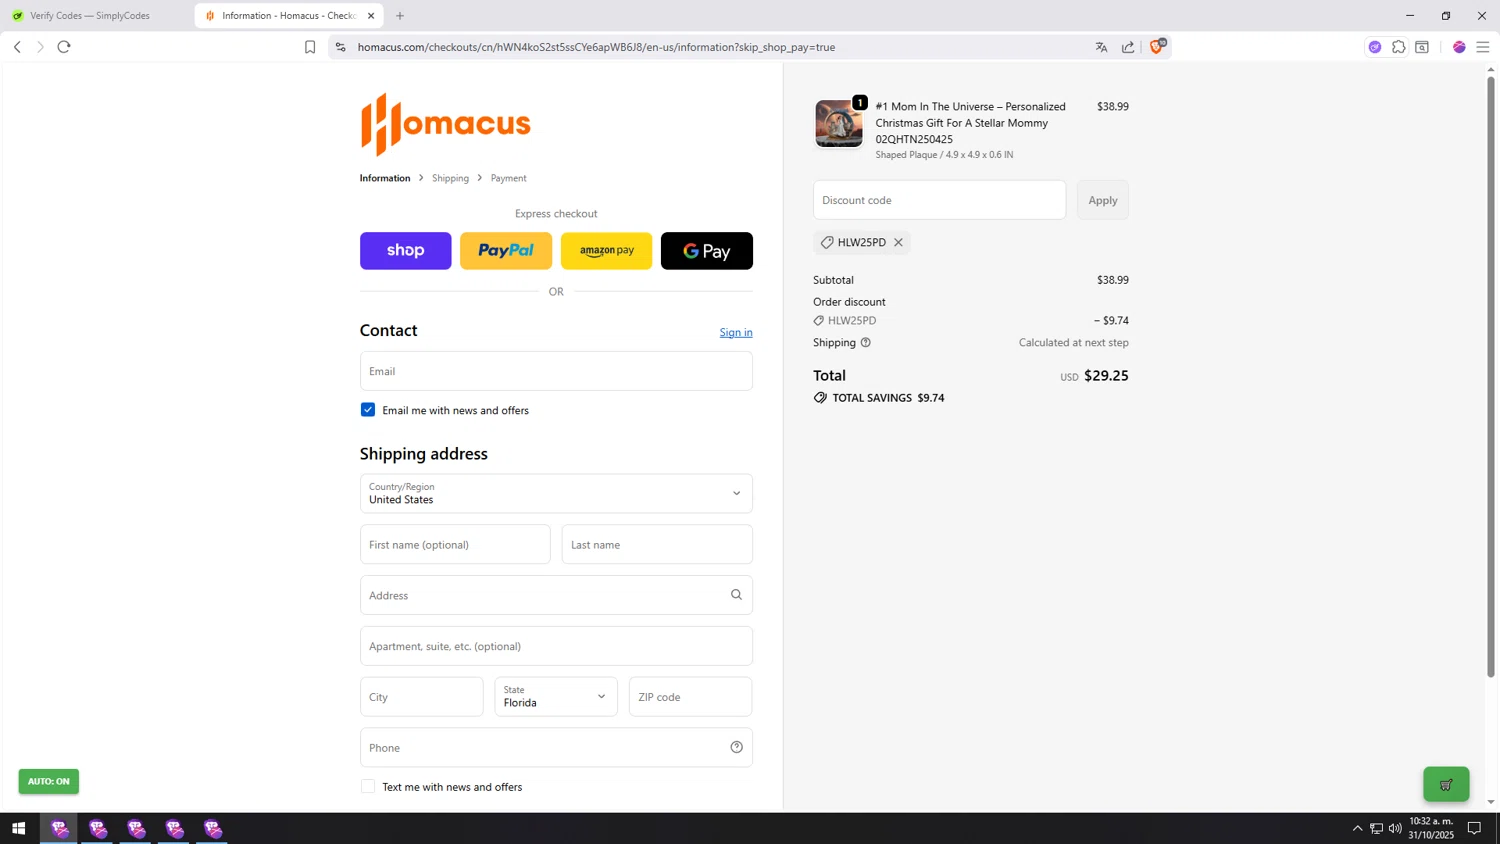Click the HLW25PD applied code tag
This screenshot has width=1500, height=844.
(861, 242)
